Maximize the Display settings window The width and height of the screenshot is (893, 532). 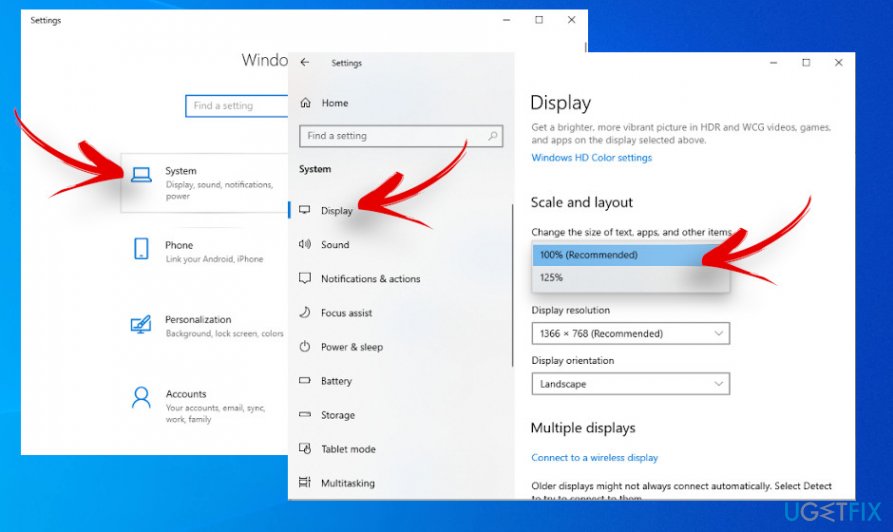click(x=806, y=63)
